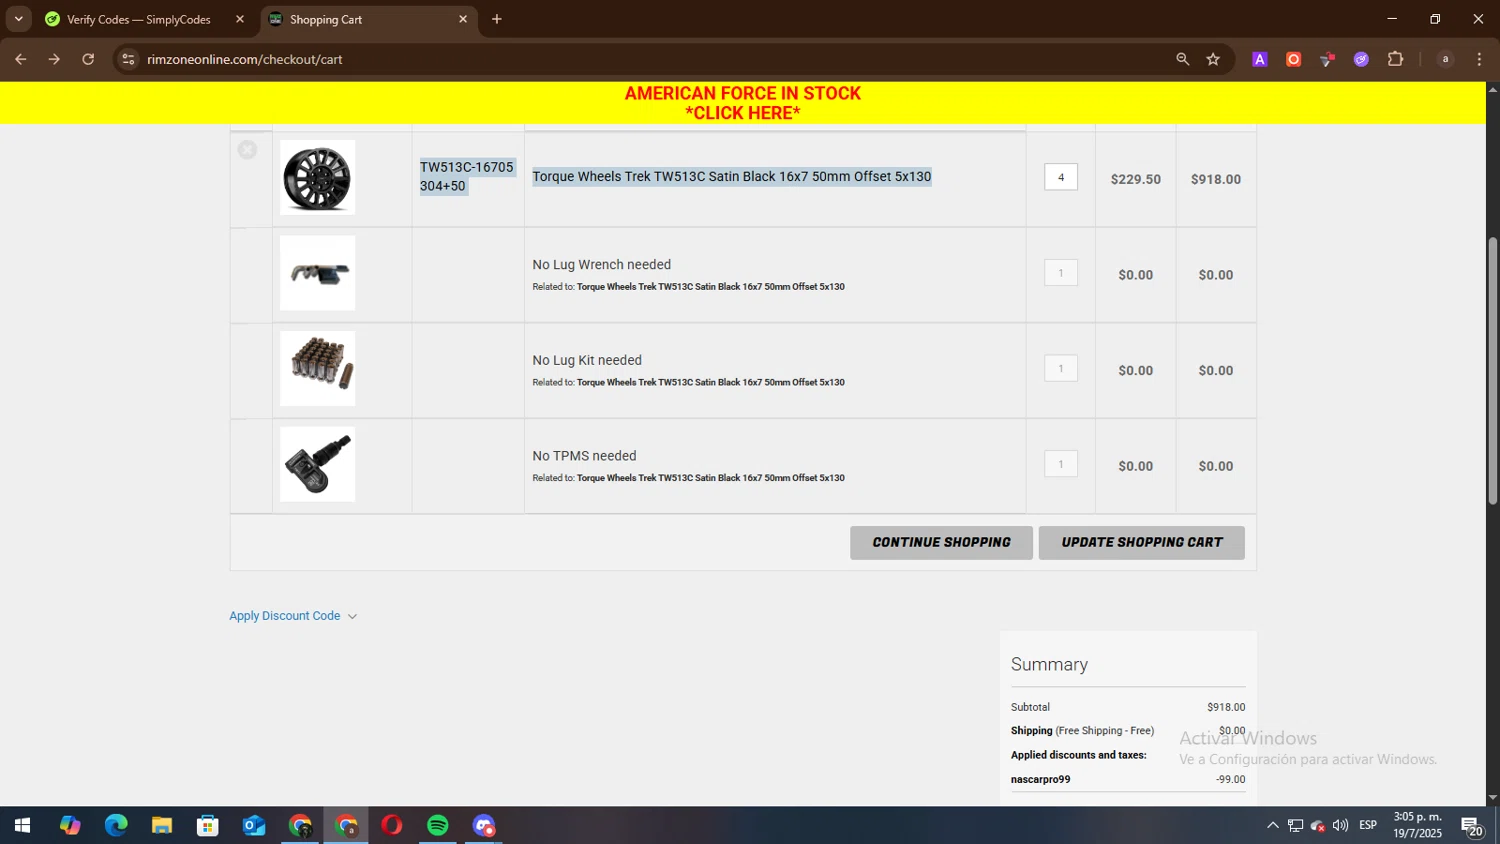1500x844 pixels.
Task: Open the red pin extension icon
Action: point(1327,59)
